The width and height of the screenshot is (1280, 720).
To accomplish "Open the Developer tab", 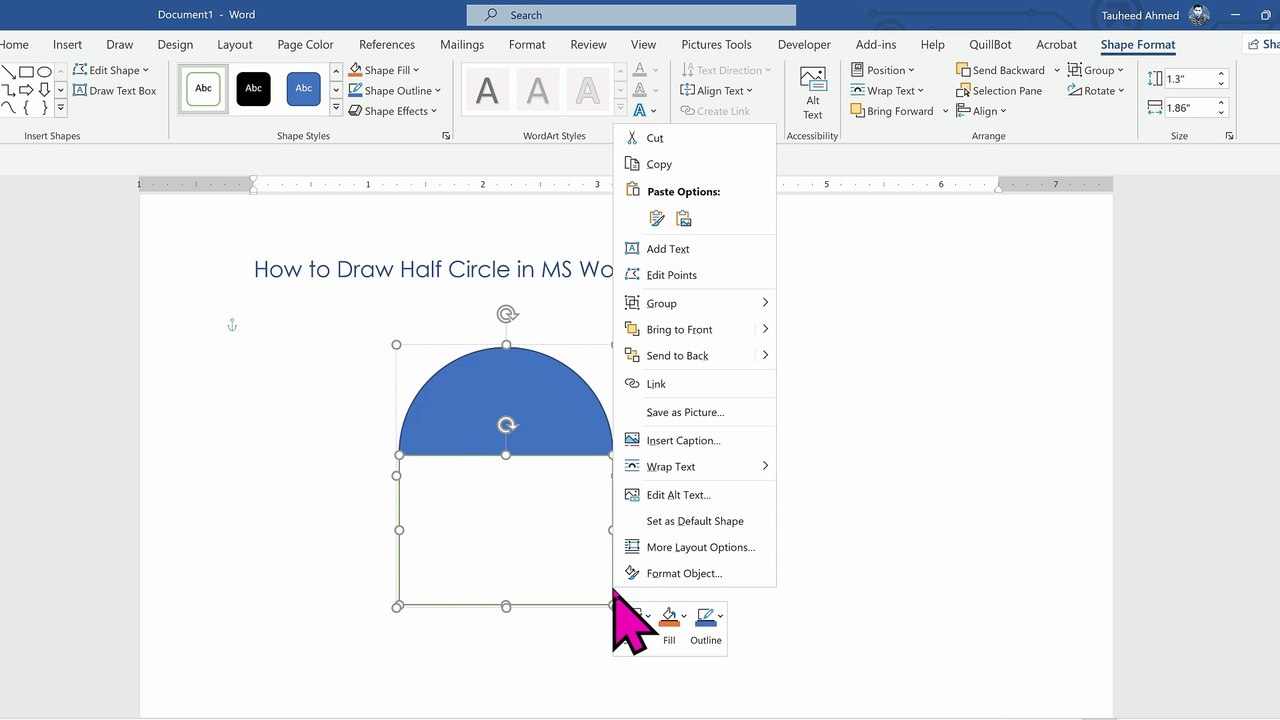I will point(804,44).
